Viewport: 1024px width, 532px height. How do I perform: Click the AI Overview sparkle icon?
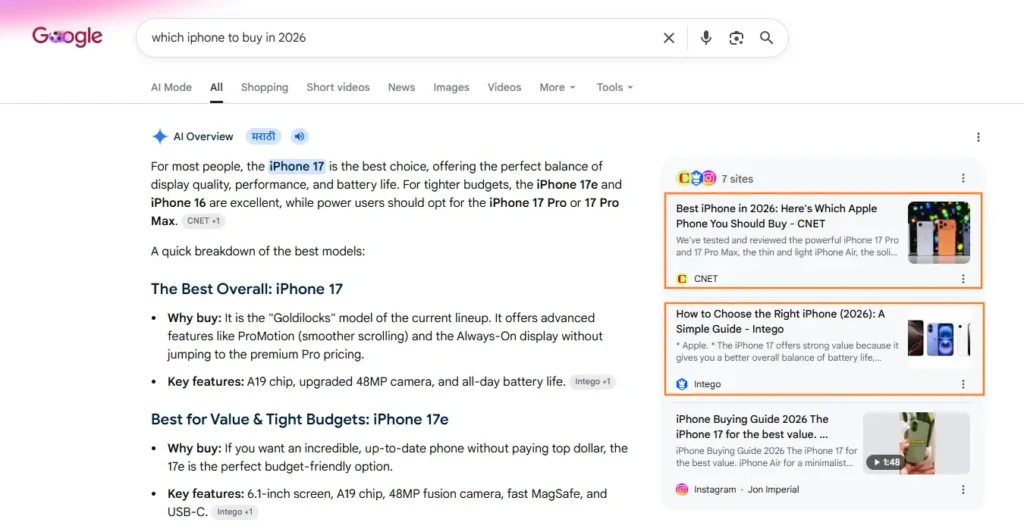(x=159, y=136)
